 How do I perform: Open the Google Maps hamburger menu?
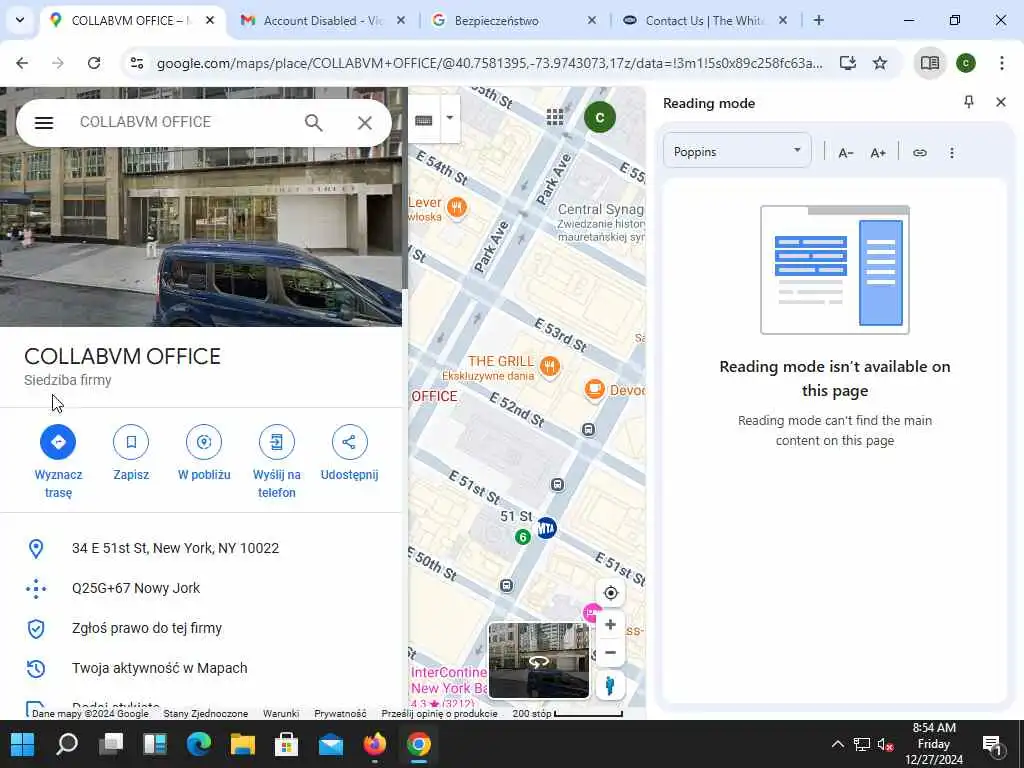tap(44, 123)
